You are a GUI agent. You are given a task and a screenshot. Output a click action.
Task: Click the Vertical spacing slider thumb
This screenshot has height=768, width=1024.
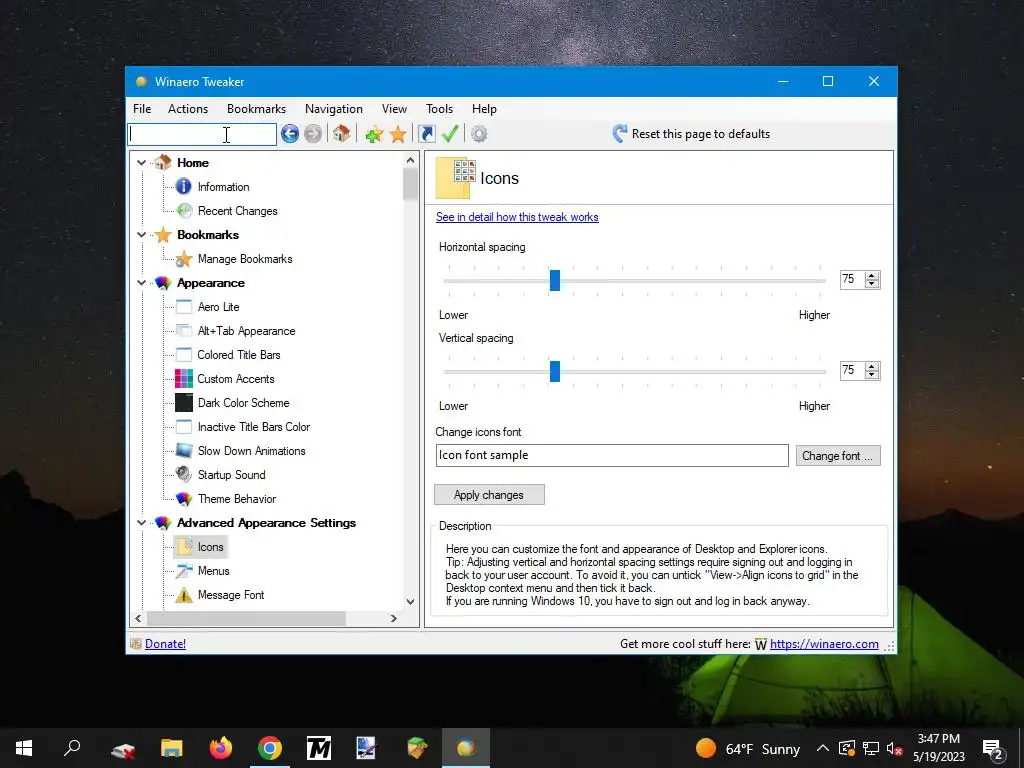point(554,371)
